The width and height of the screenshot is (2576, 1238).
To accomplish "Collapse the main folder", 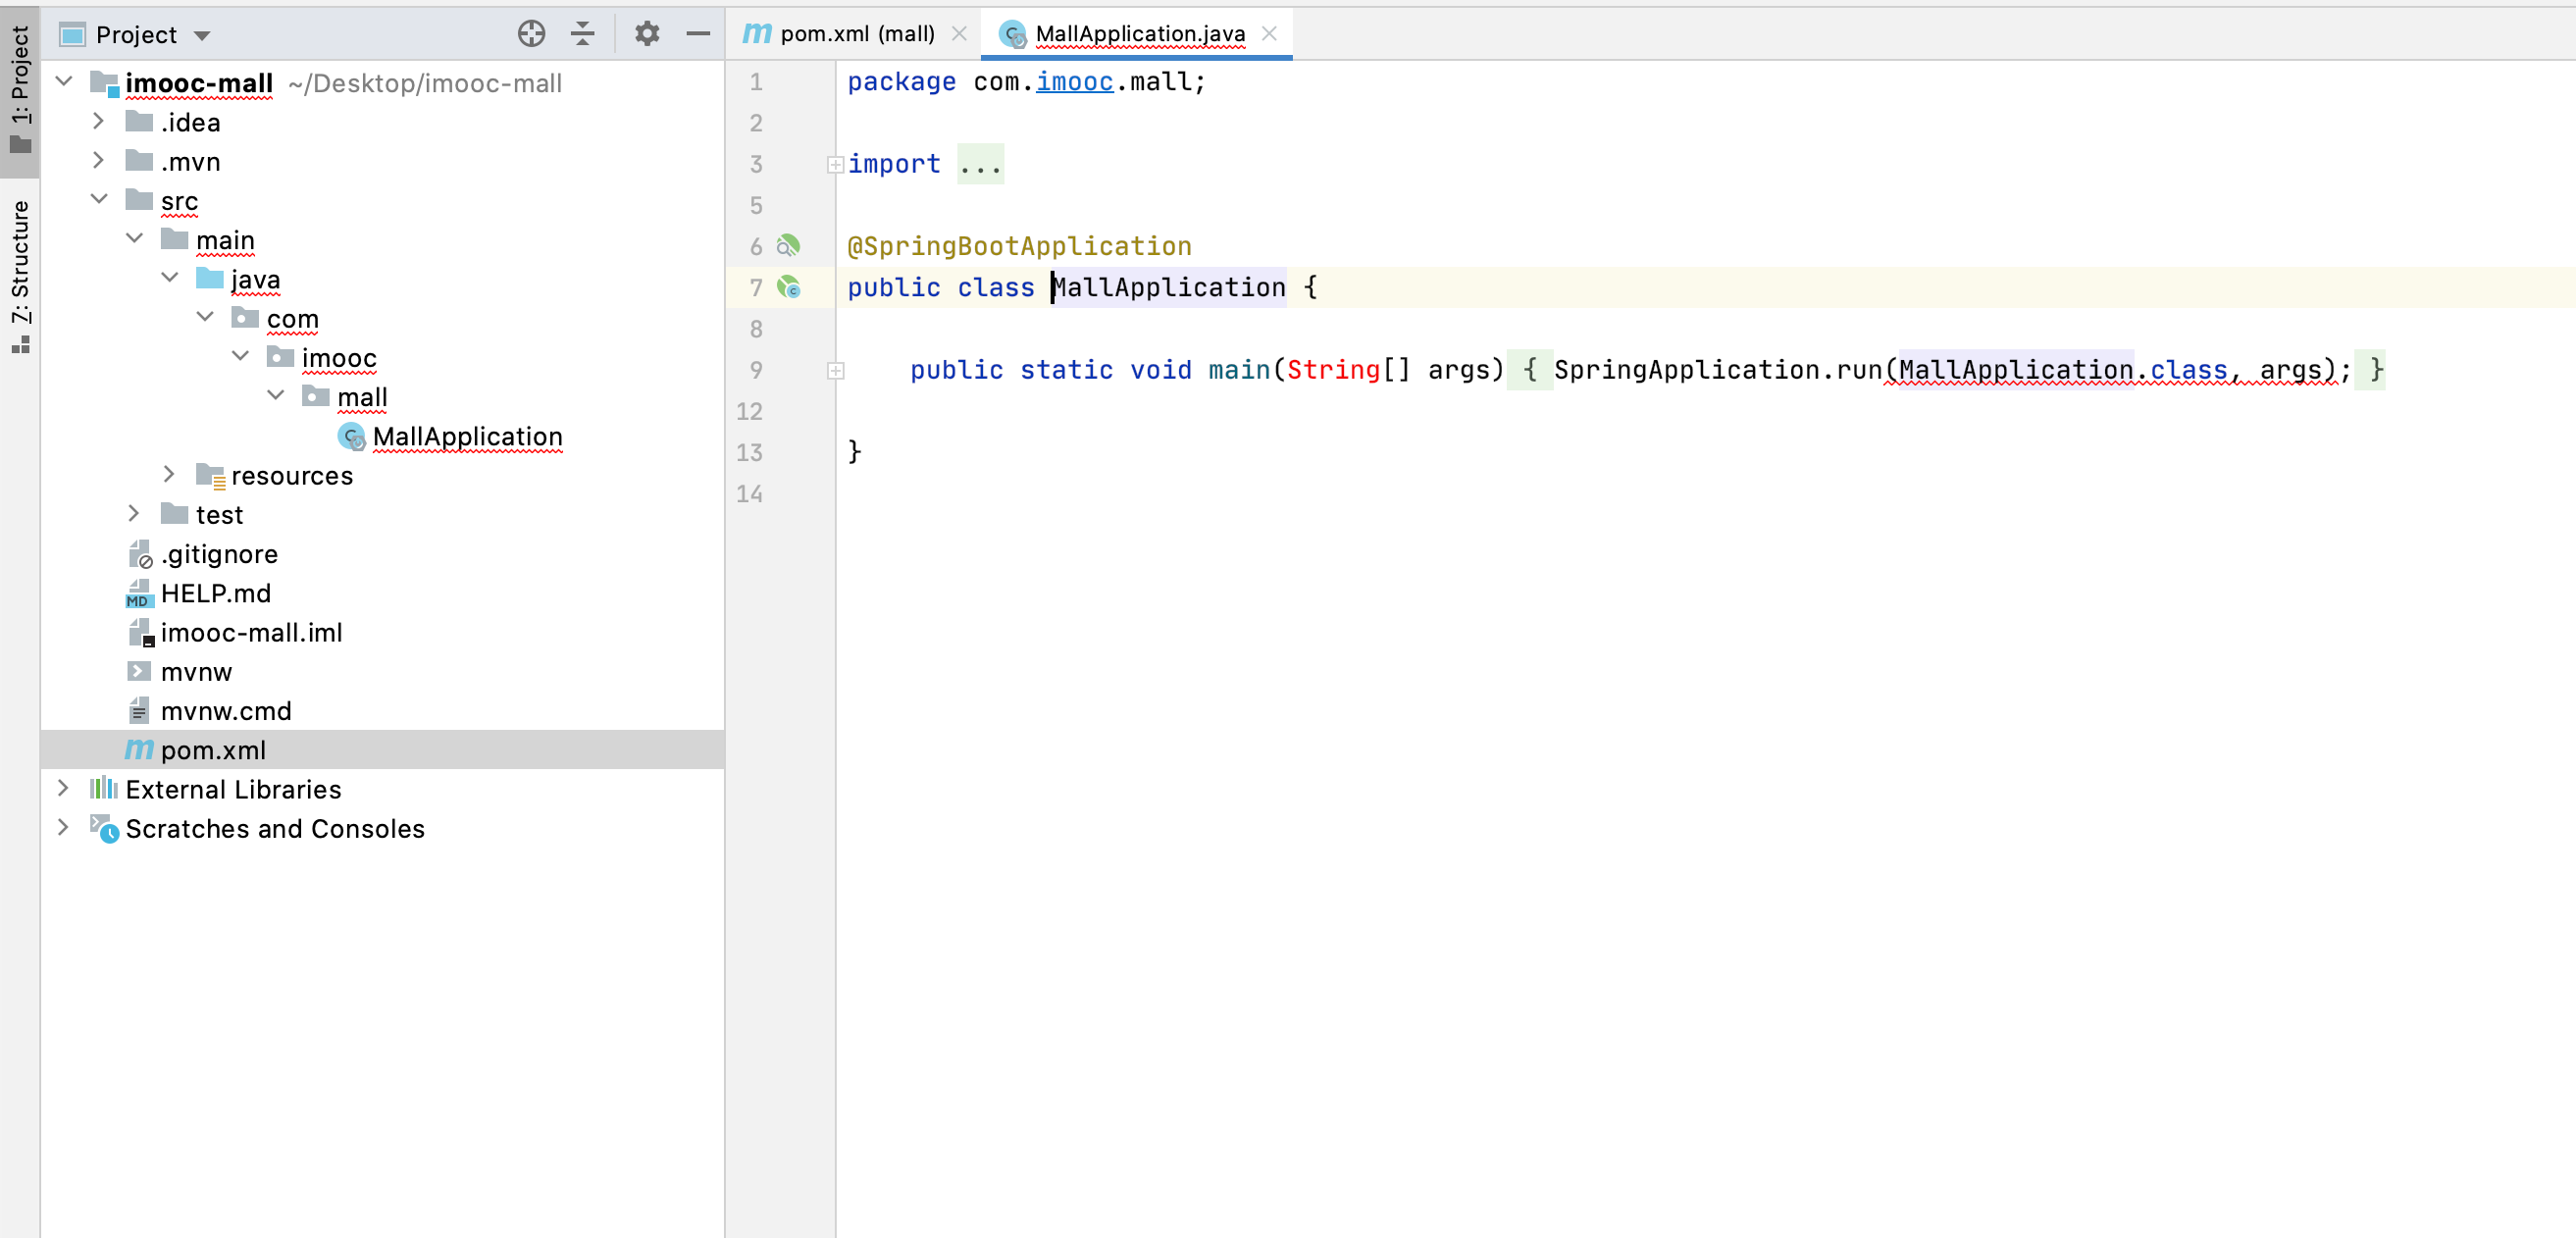I will (135, 238).
